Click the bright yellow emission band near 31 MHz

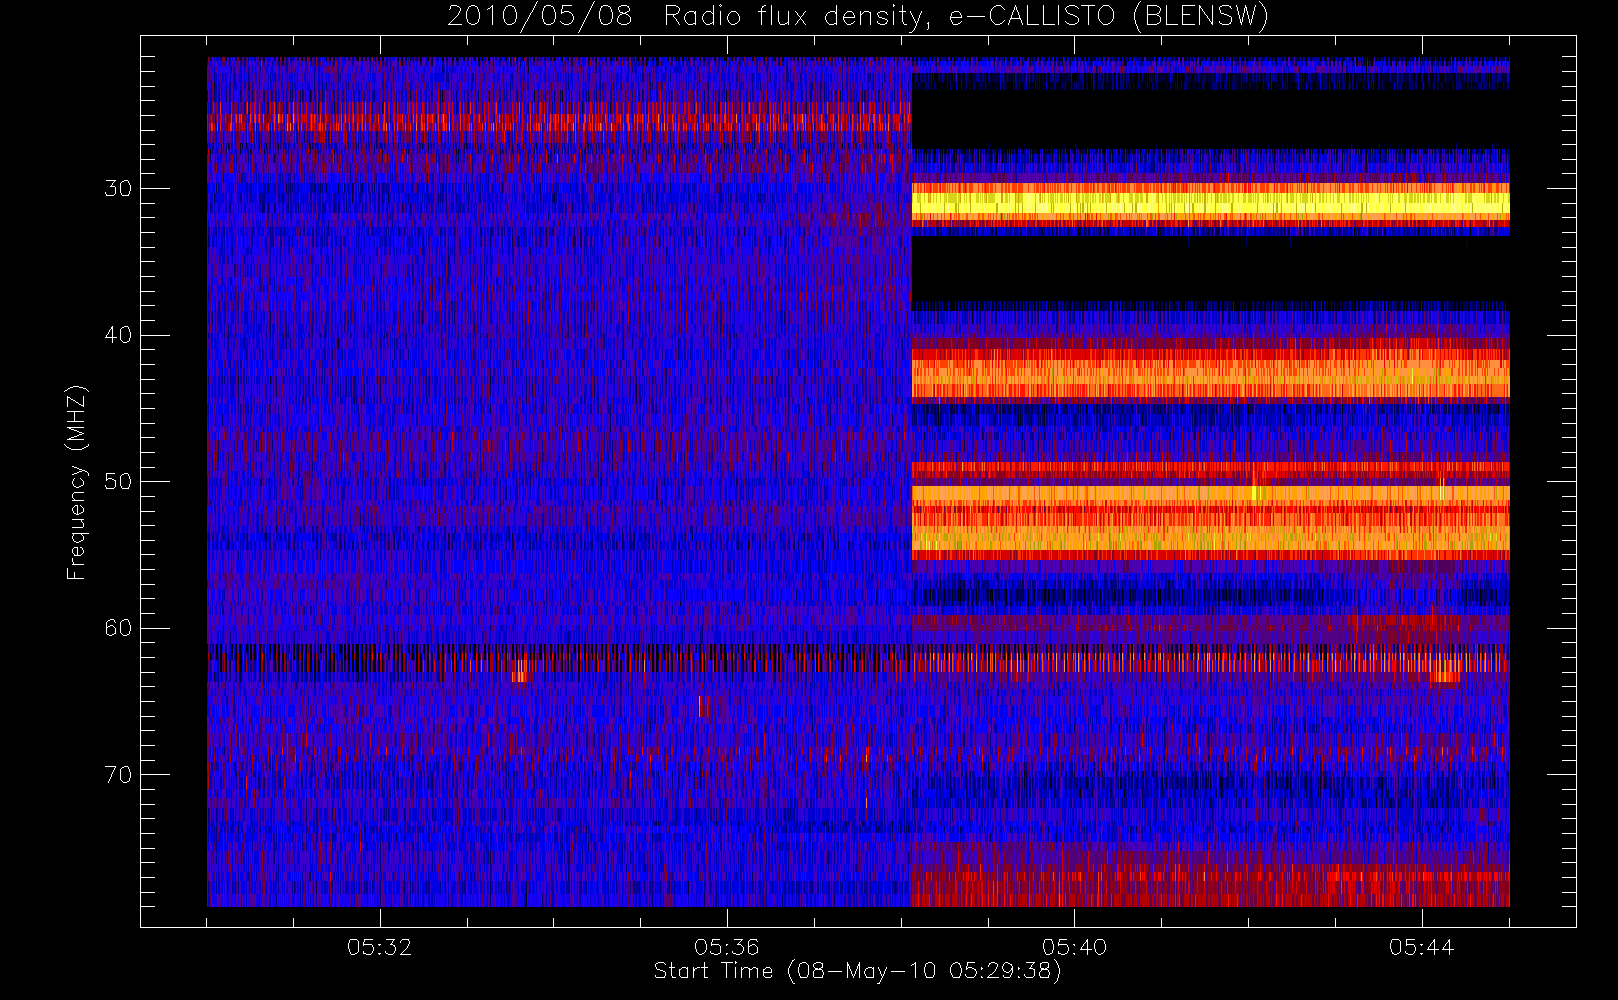coord(1210,206)
